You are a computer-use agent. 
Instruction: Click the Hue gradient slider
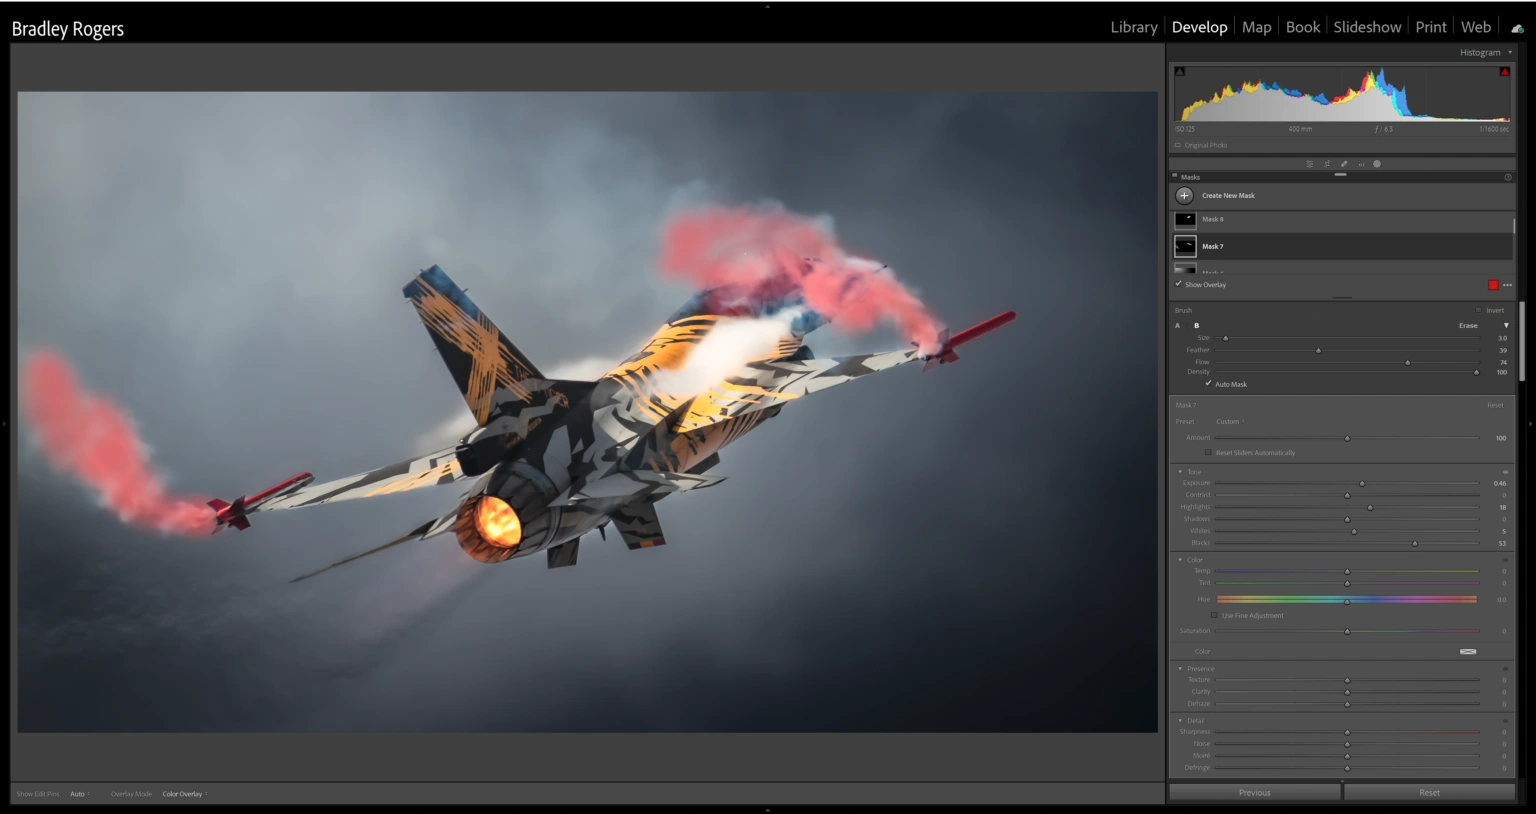[1347, 599]
